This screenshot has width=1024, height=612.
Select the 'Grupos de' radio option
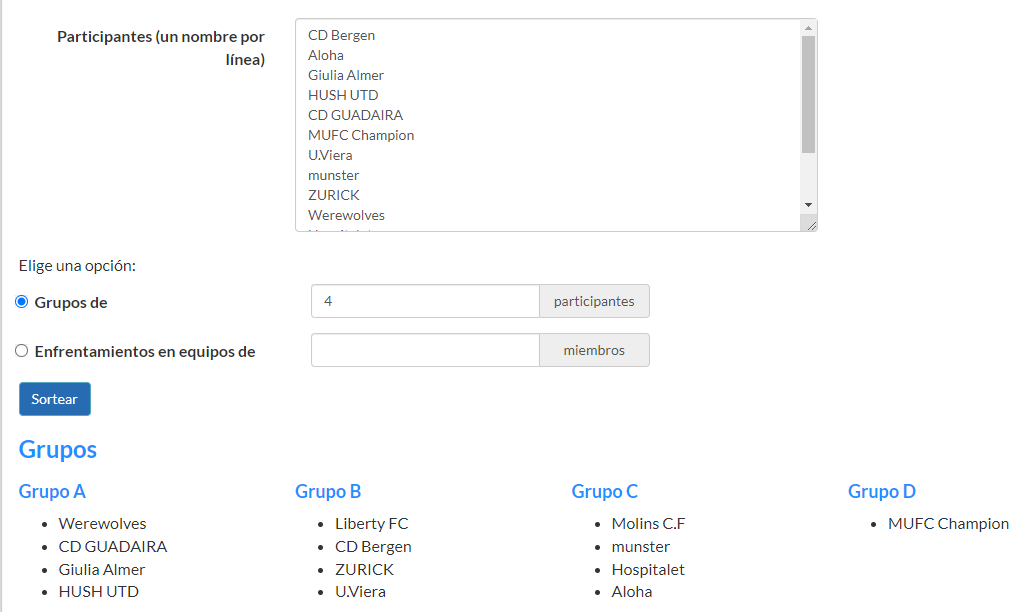click(22, 302)
